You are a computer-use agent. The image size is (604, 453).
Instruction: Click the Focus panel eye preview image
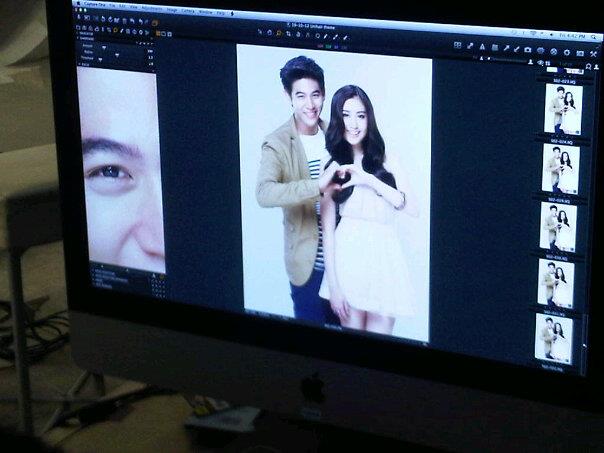[x=122, y=169]
